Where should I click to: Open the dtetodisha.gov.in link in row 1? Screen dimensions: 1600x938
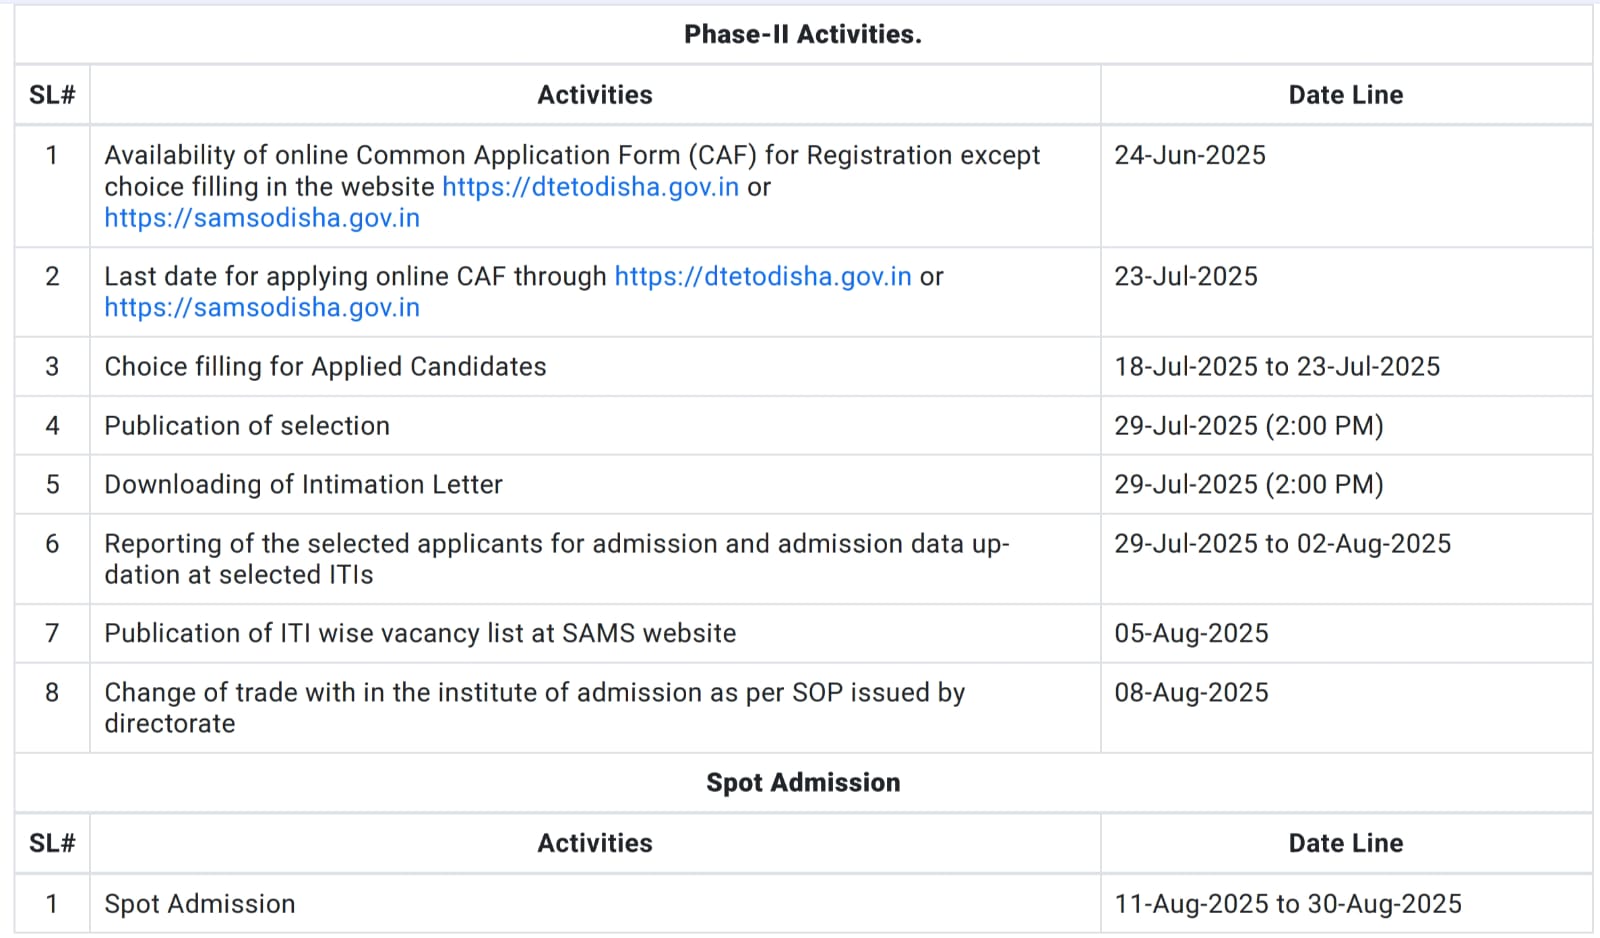click(590, 187)
